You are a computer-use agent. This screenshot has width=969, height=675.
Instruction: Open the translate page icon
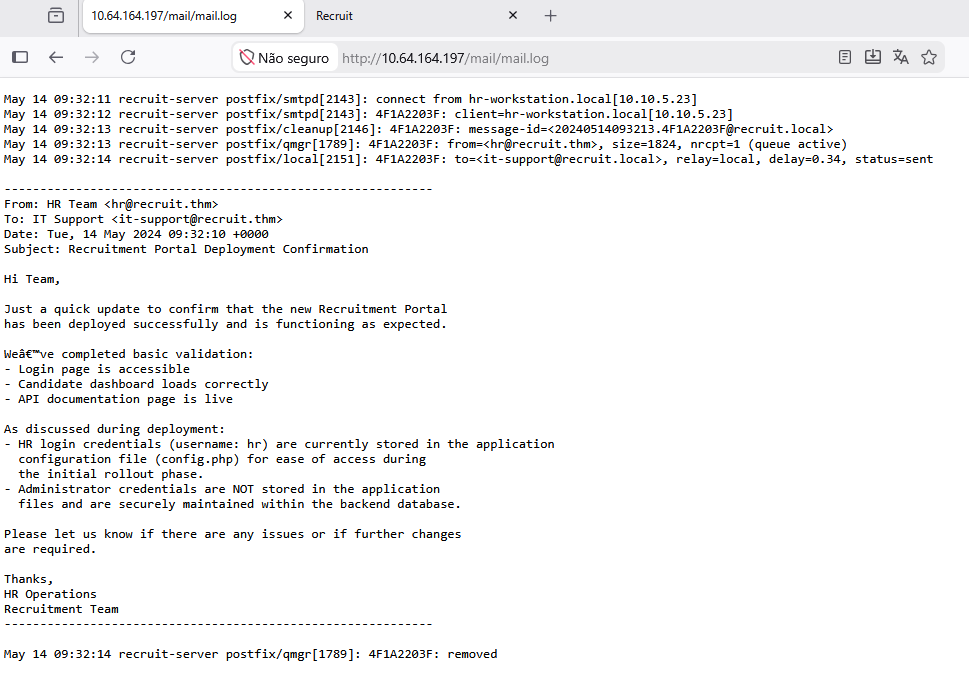(x=900, y=57)
